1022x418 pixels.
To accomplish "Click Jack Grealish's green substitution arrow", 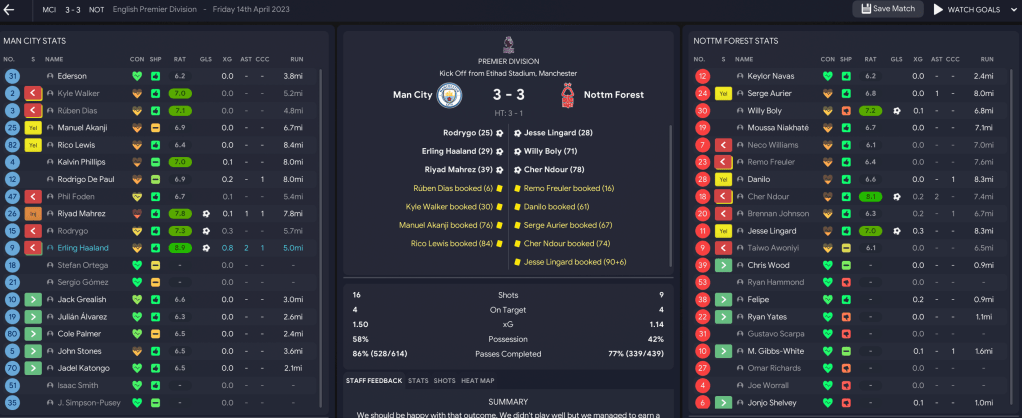I will click(x=33, y=299).
